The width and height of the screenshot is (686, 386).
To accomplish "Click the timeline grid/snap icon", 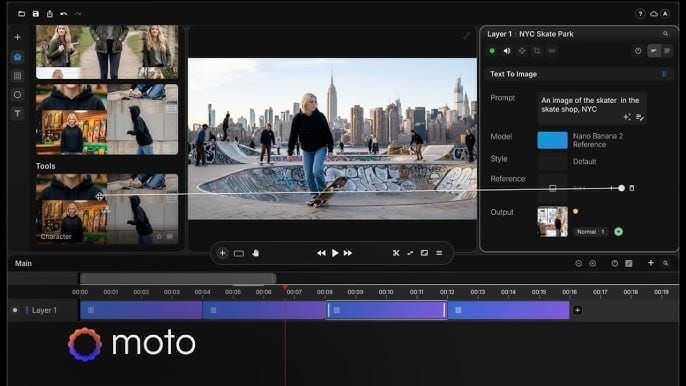I will (629, 263).
